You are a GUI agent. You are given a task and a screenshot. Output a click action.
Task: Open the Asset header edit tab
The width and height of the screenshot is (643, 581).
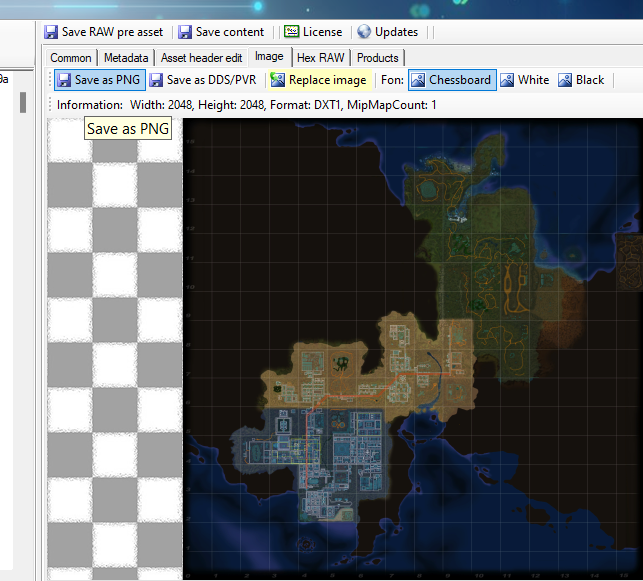coord(201,58)
